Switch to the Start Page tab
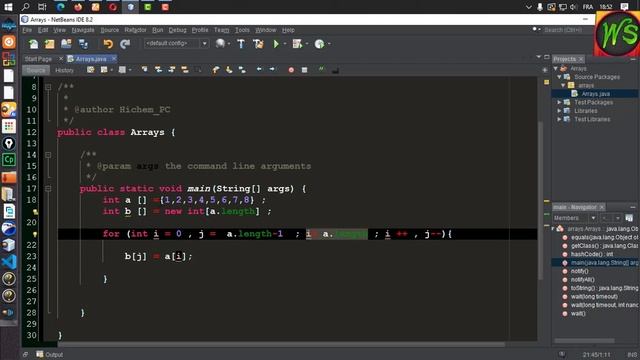Screen dimensions: 640x360 point(38,59)
